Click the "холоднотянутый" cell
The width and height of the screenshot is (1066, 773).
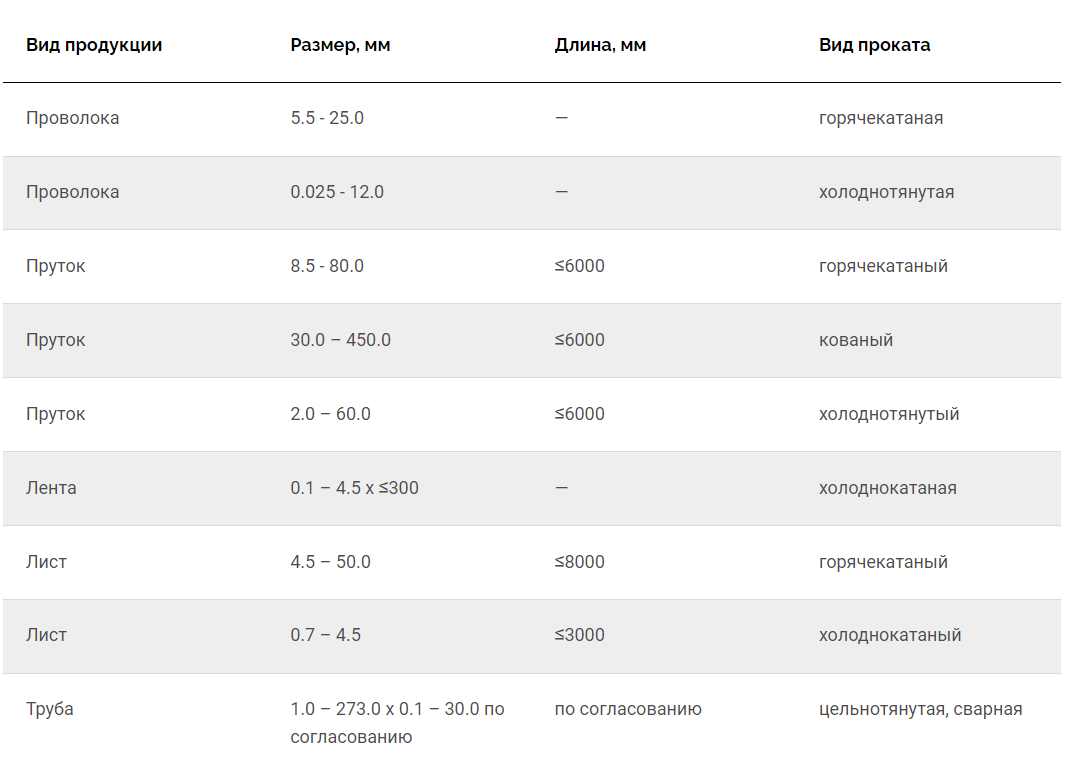pos(889,414)
